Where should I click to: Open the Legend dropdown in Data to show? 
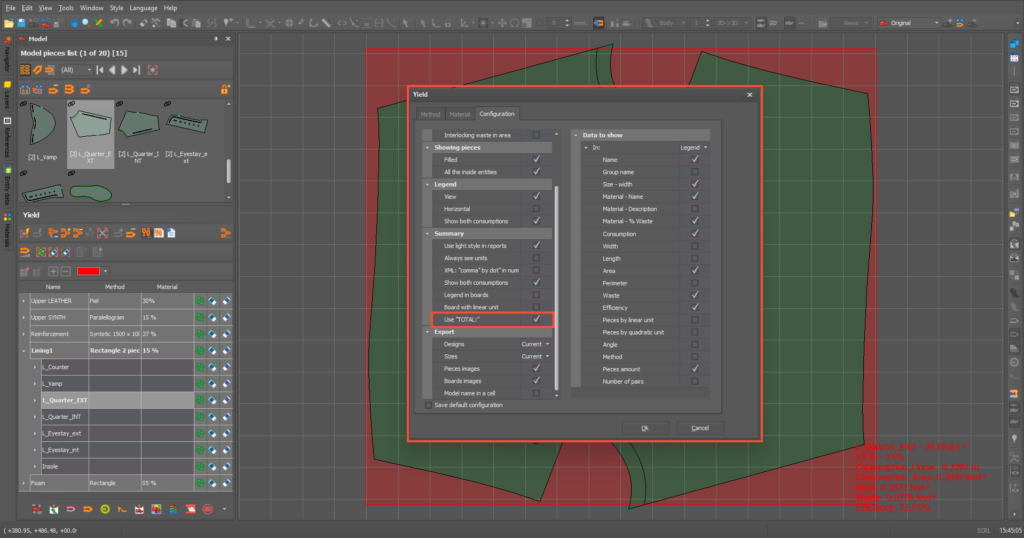(x=693, y=147)
